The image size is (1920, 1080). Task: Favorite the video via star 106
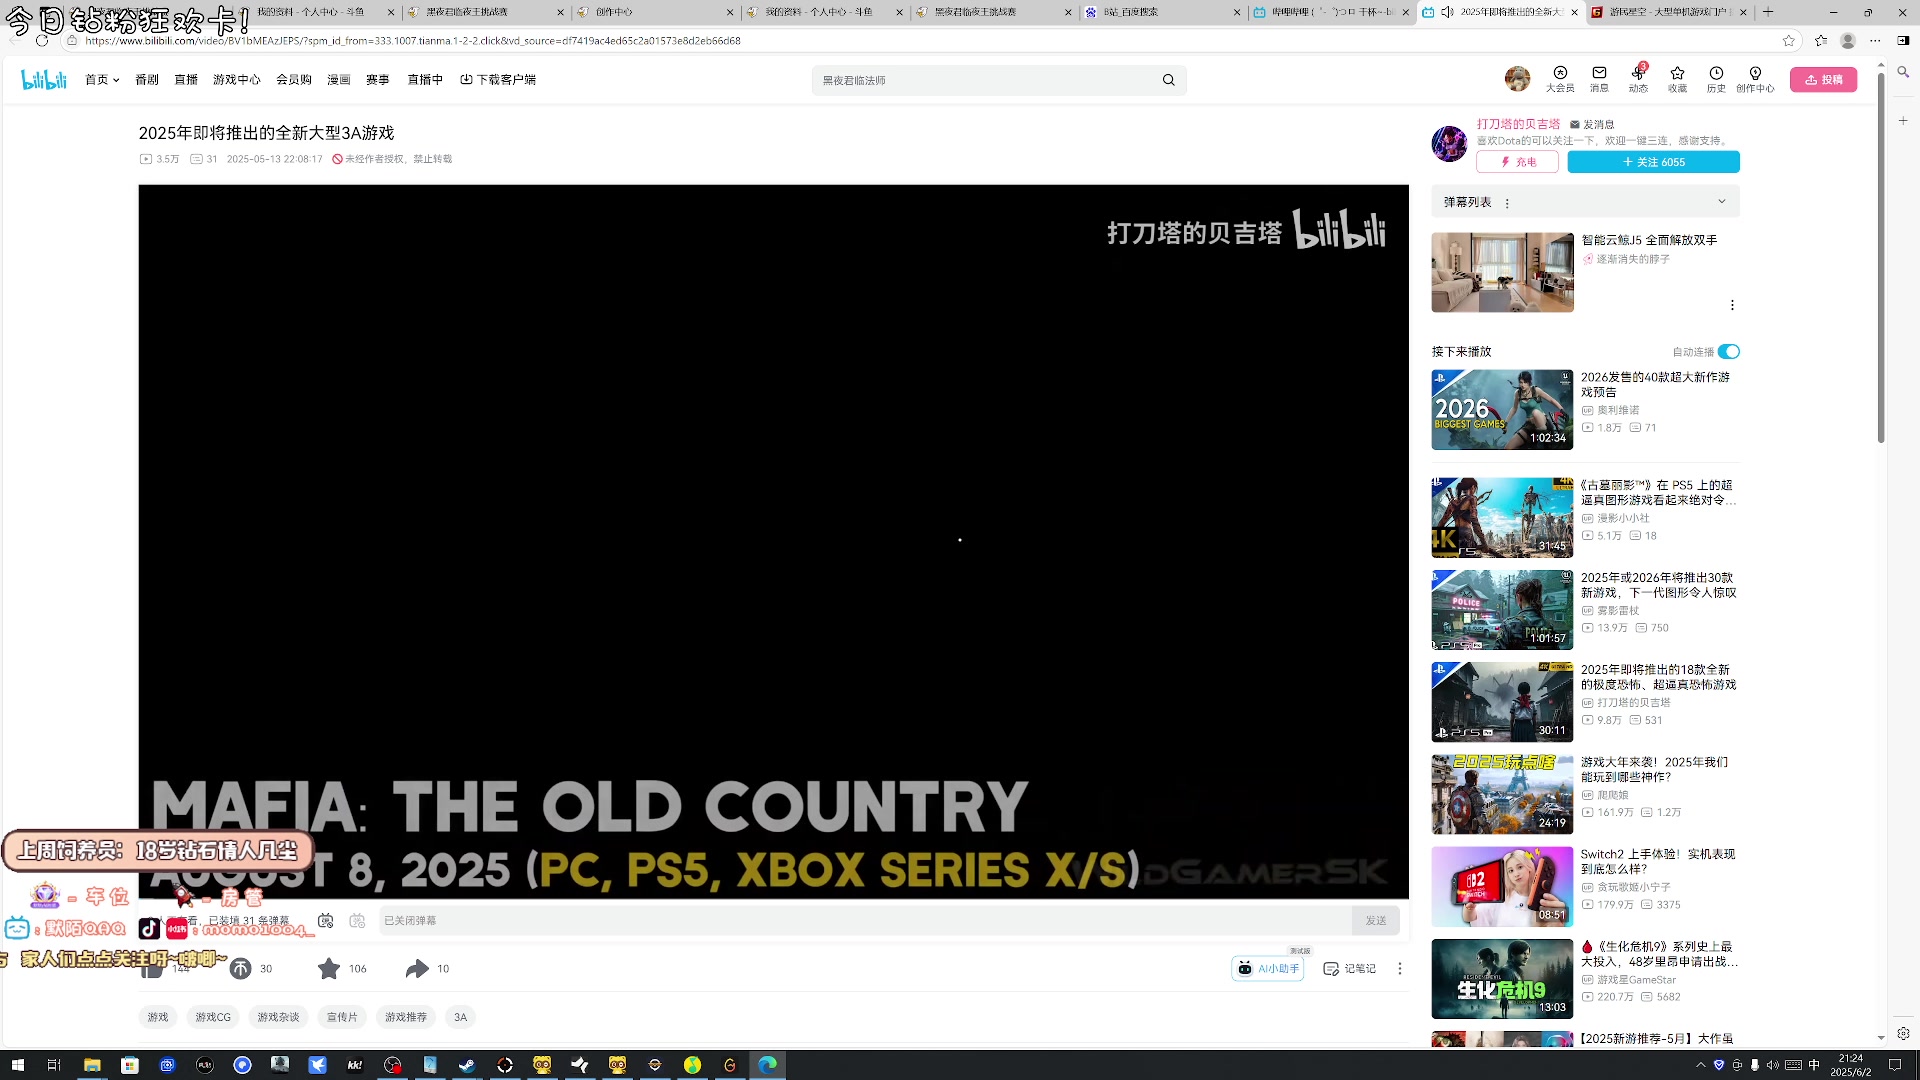click(329, 968)
